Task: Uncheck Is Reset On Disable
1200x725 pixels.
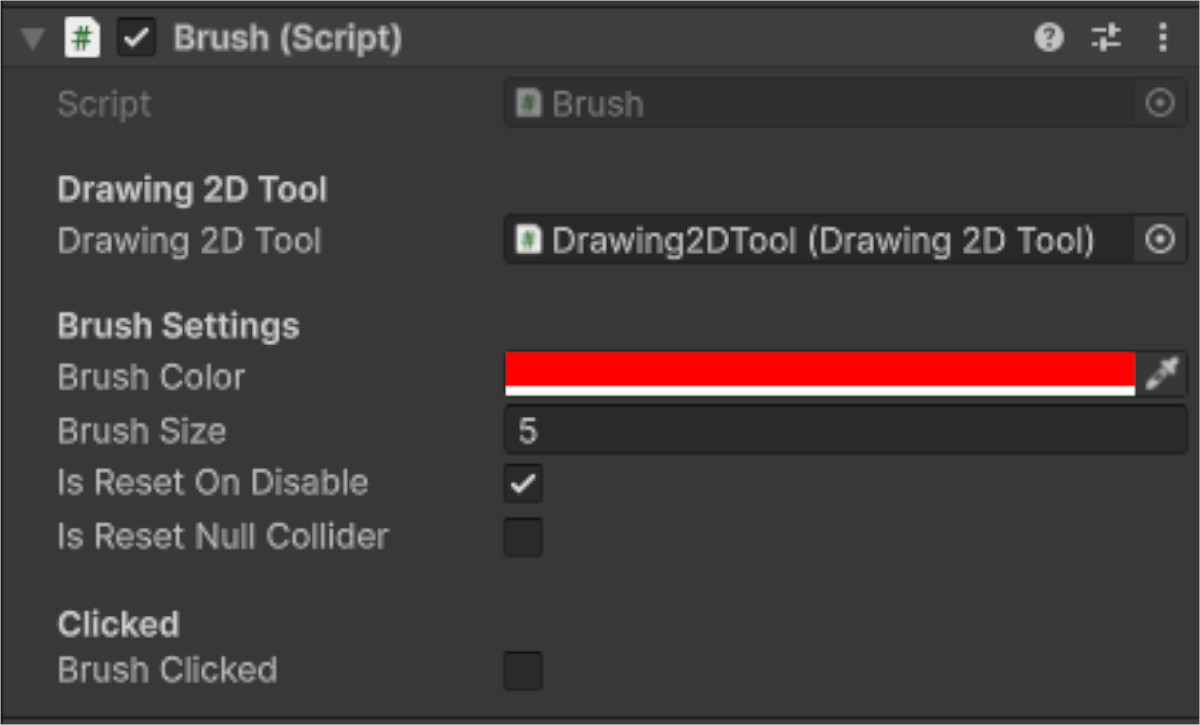Action: coord(523,484)
